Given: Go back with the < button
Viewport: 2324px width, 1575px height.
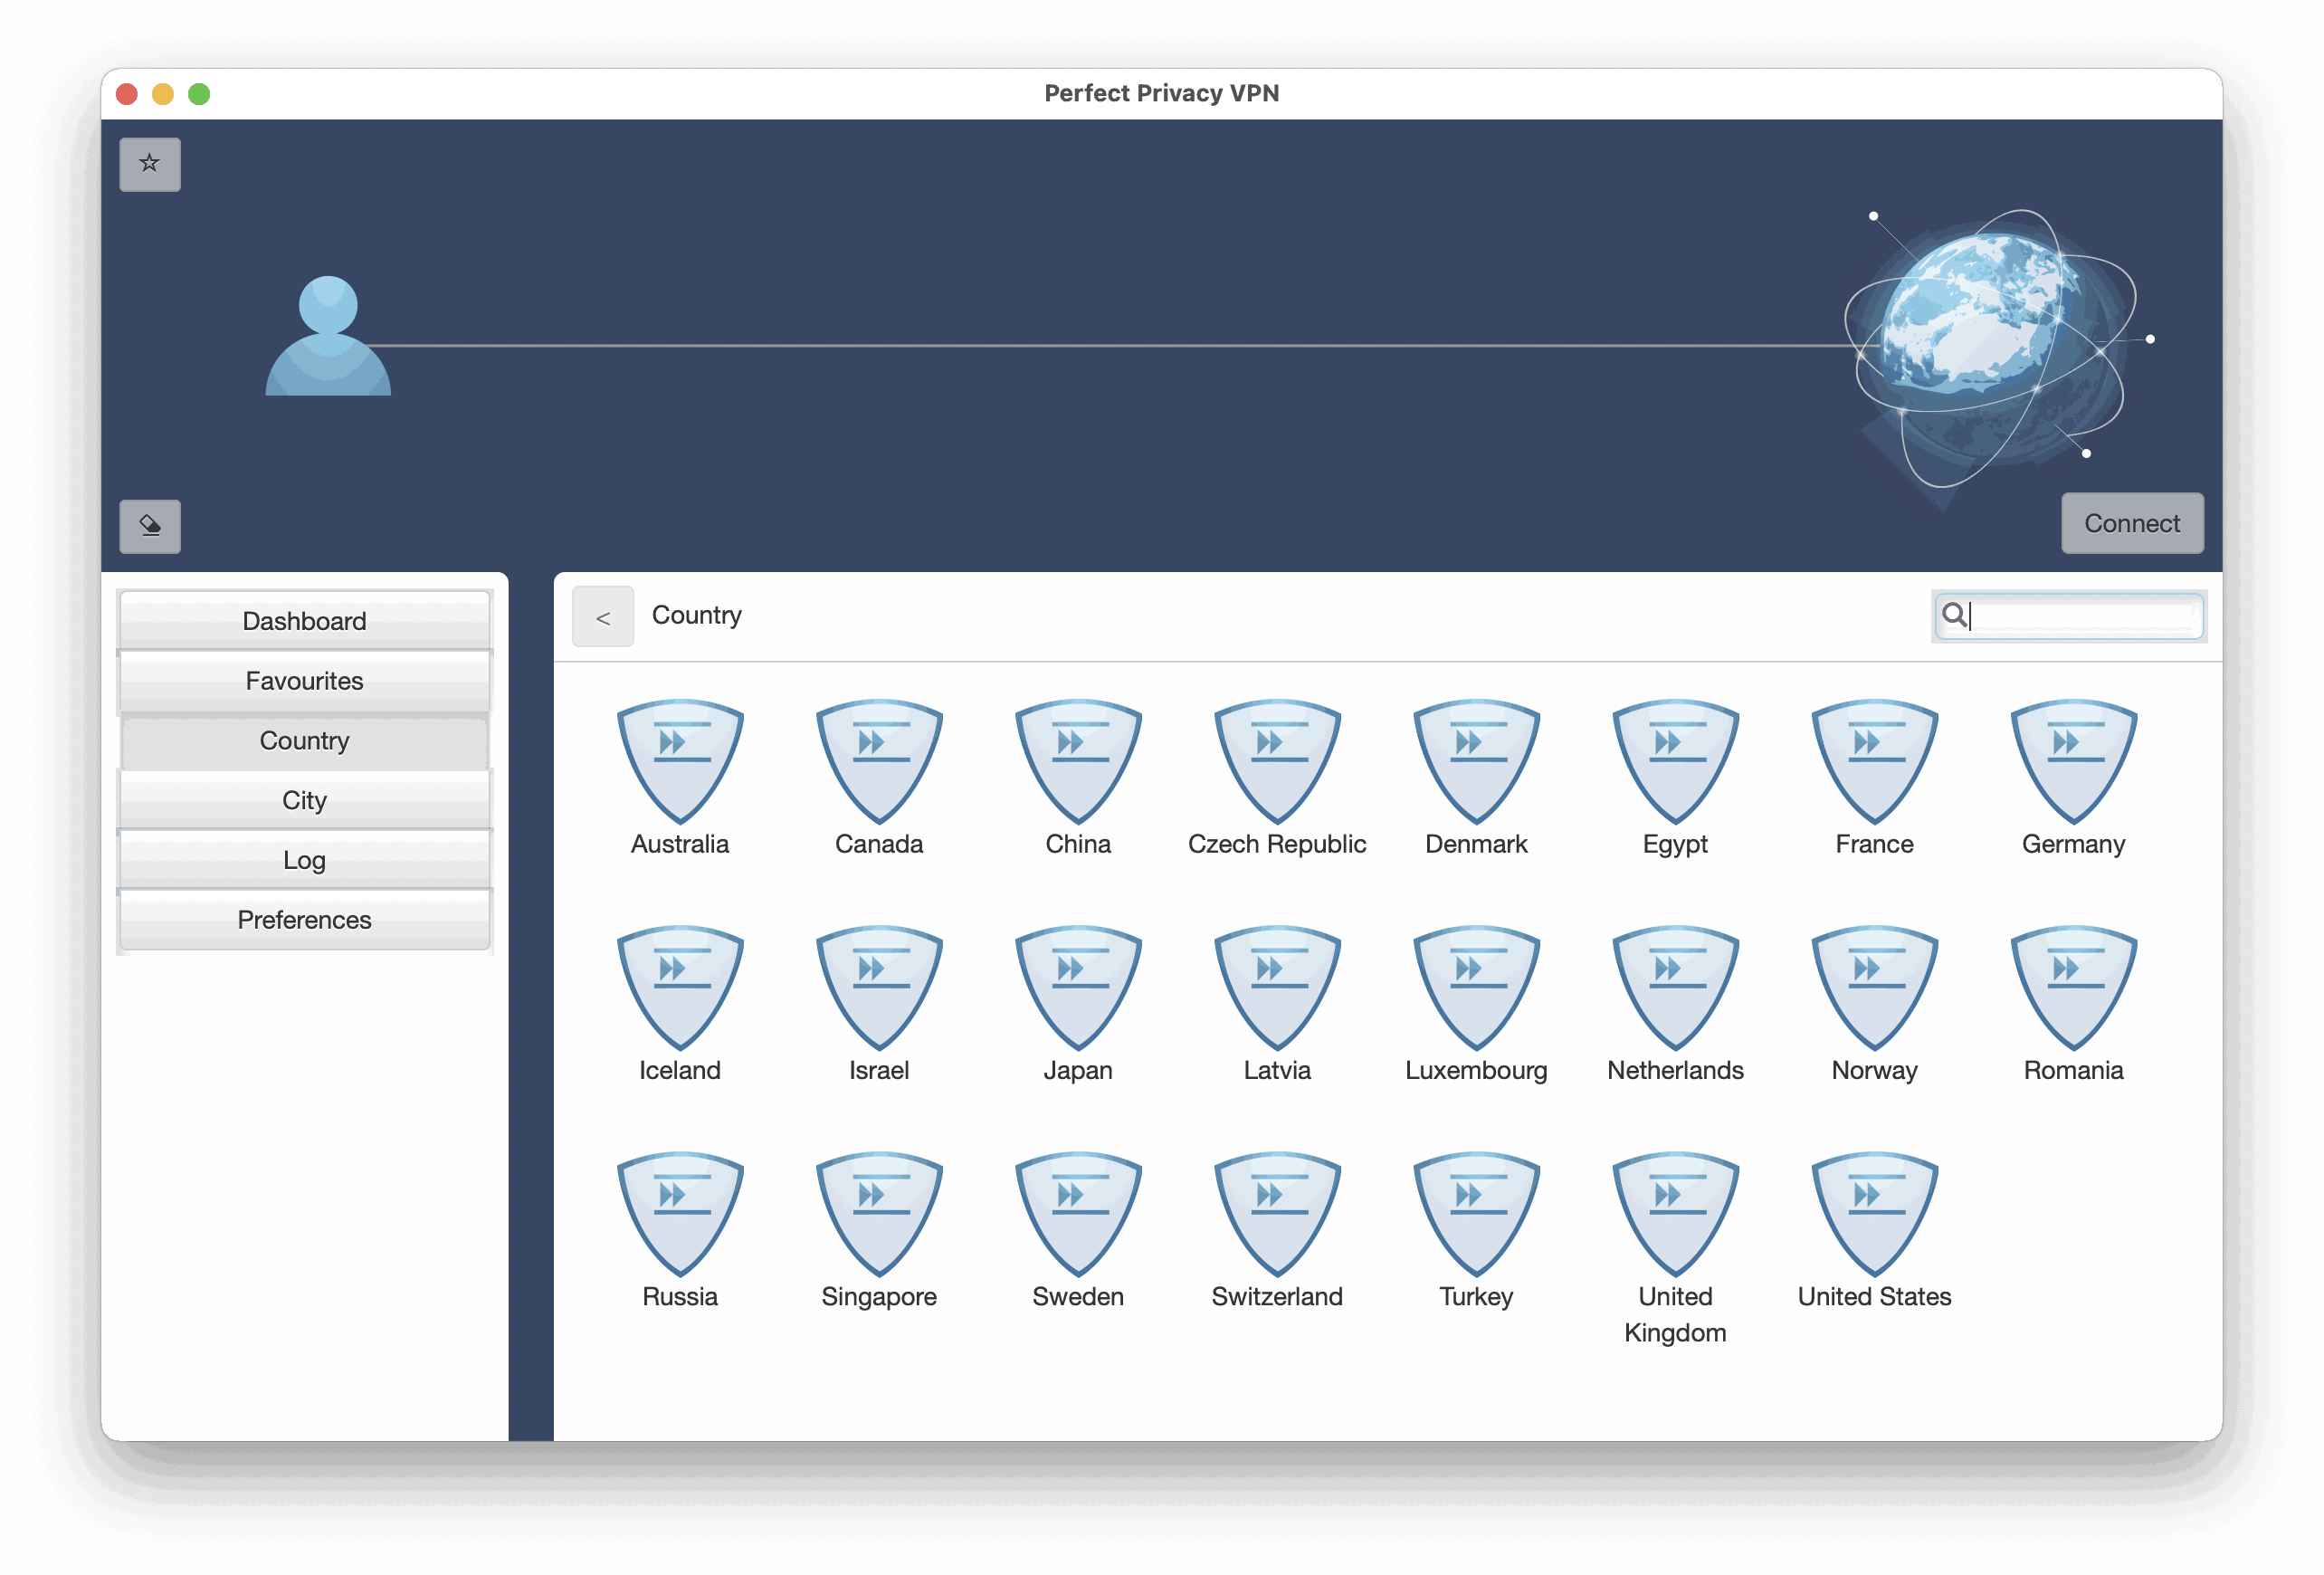Looking at the screenshot, I should coord(603,617).
